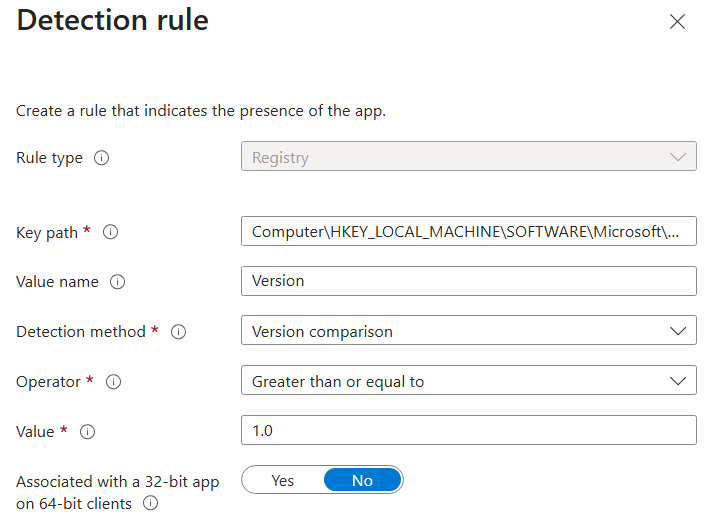Select No on the 32-bit app toggle
The image size is (711, 520).
362,481
